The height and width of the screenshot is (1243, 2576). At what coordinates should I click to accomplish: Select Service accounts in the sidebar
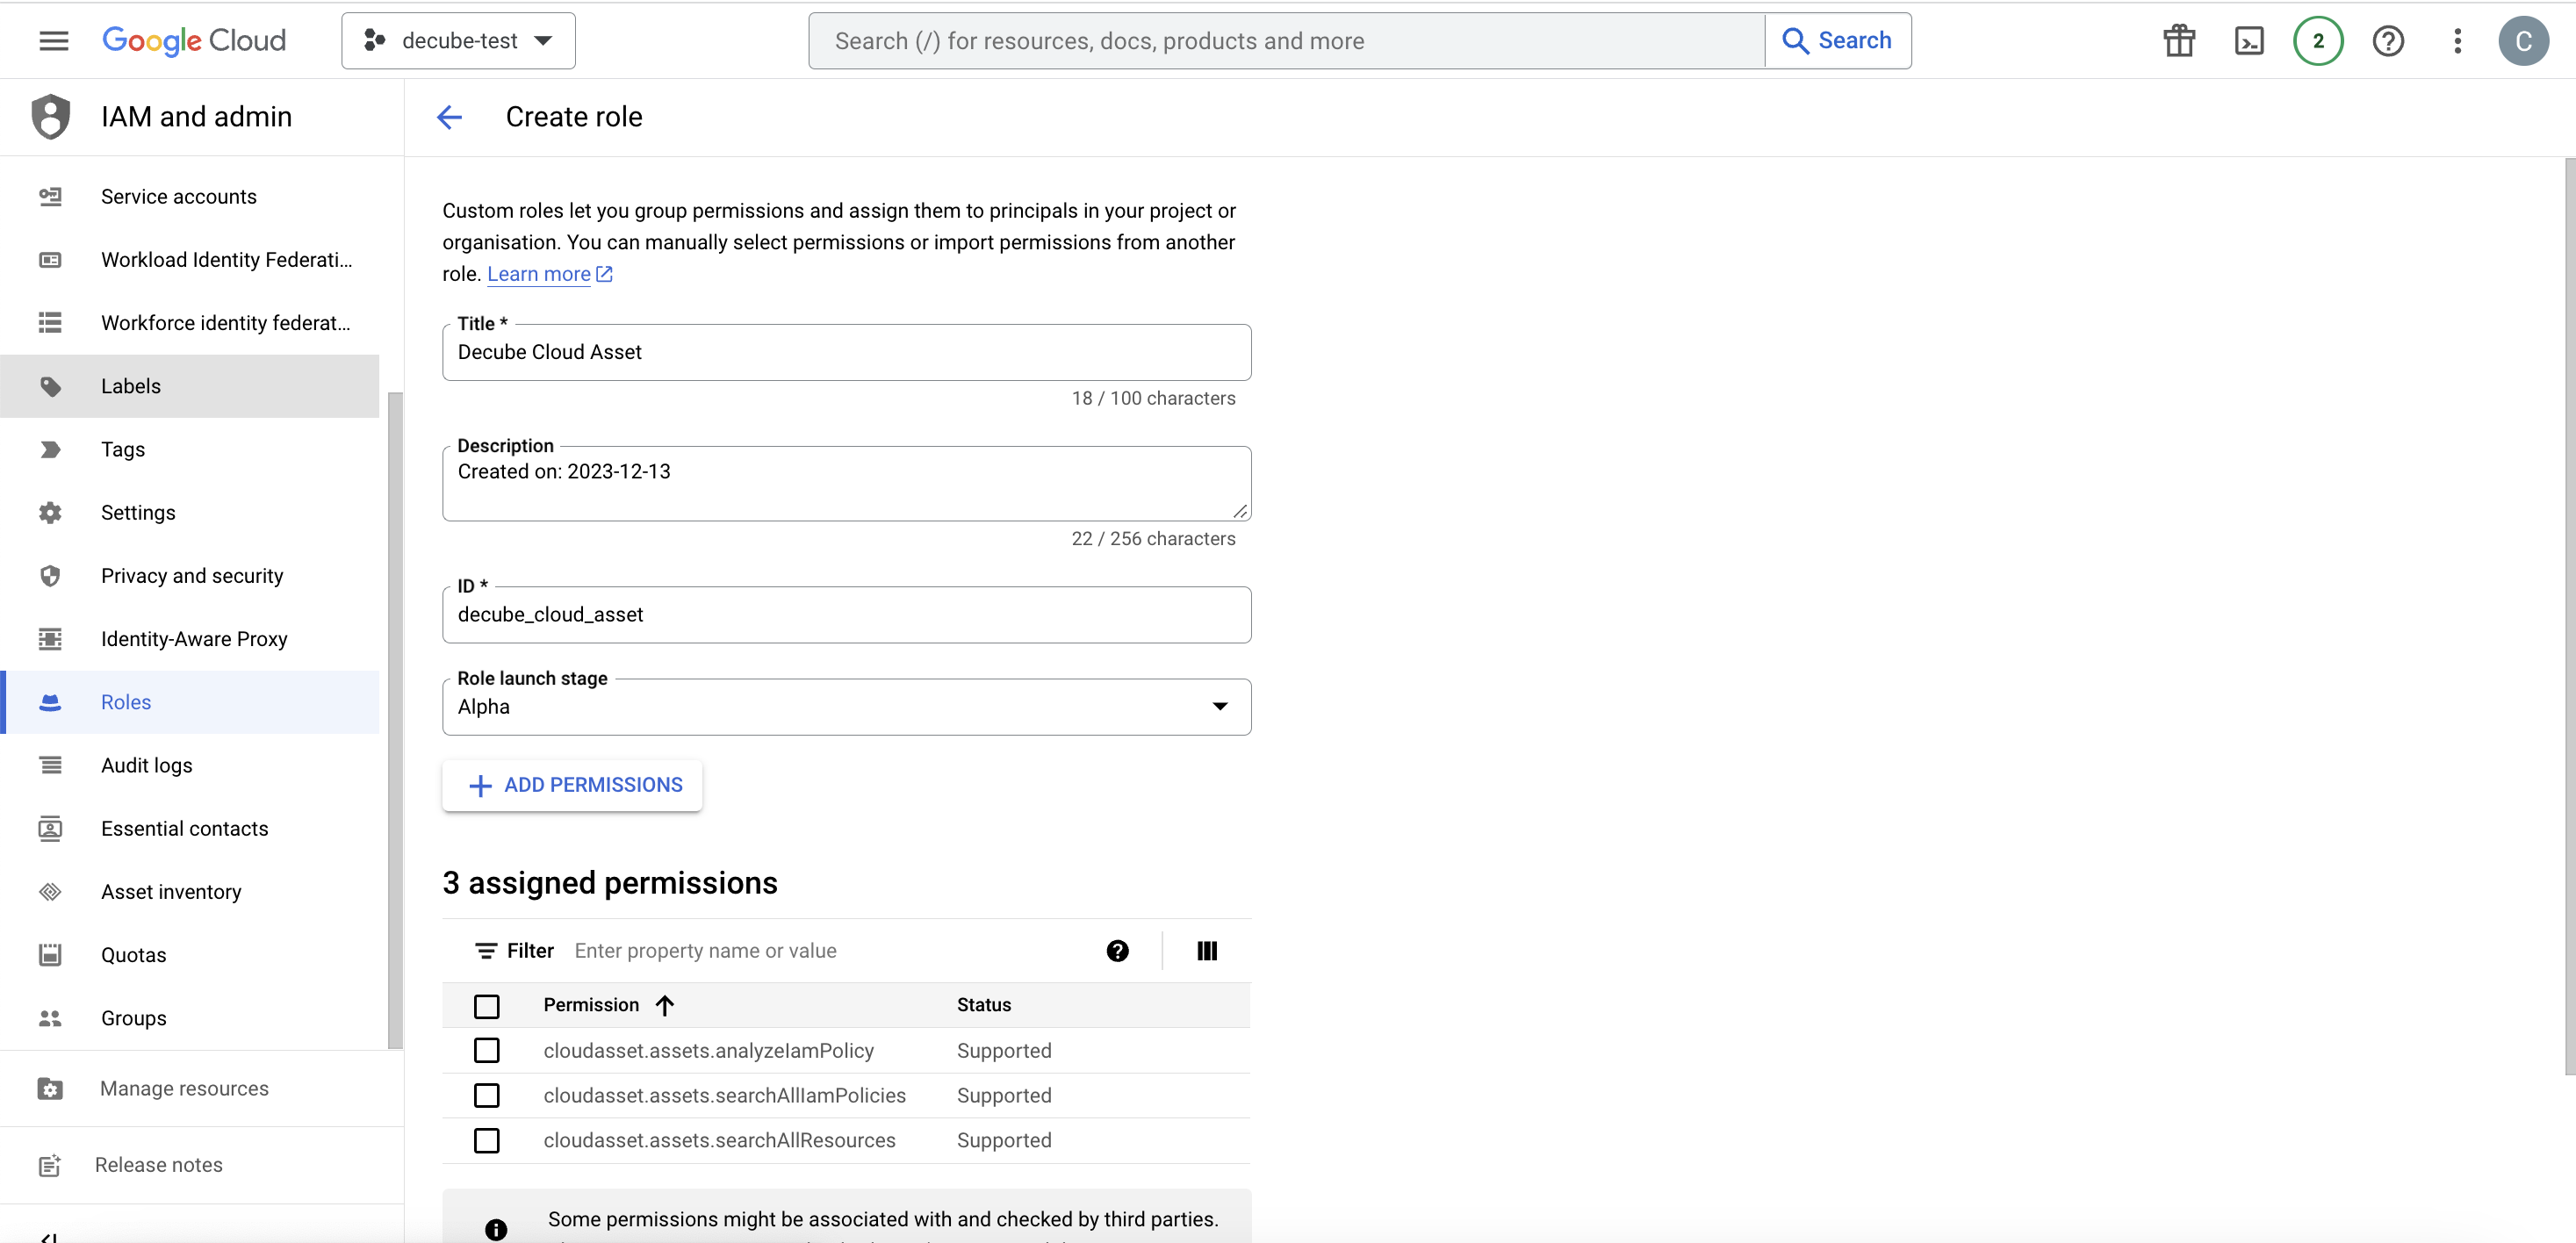pos(179,197)
